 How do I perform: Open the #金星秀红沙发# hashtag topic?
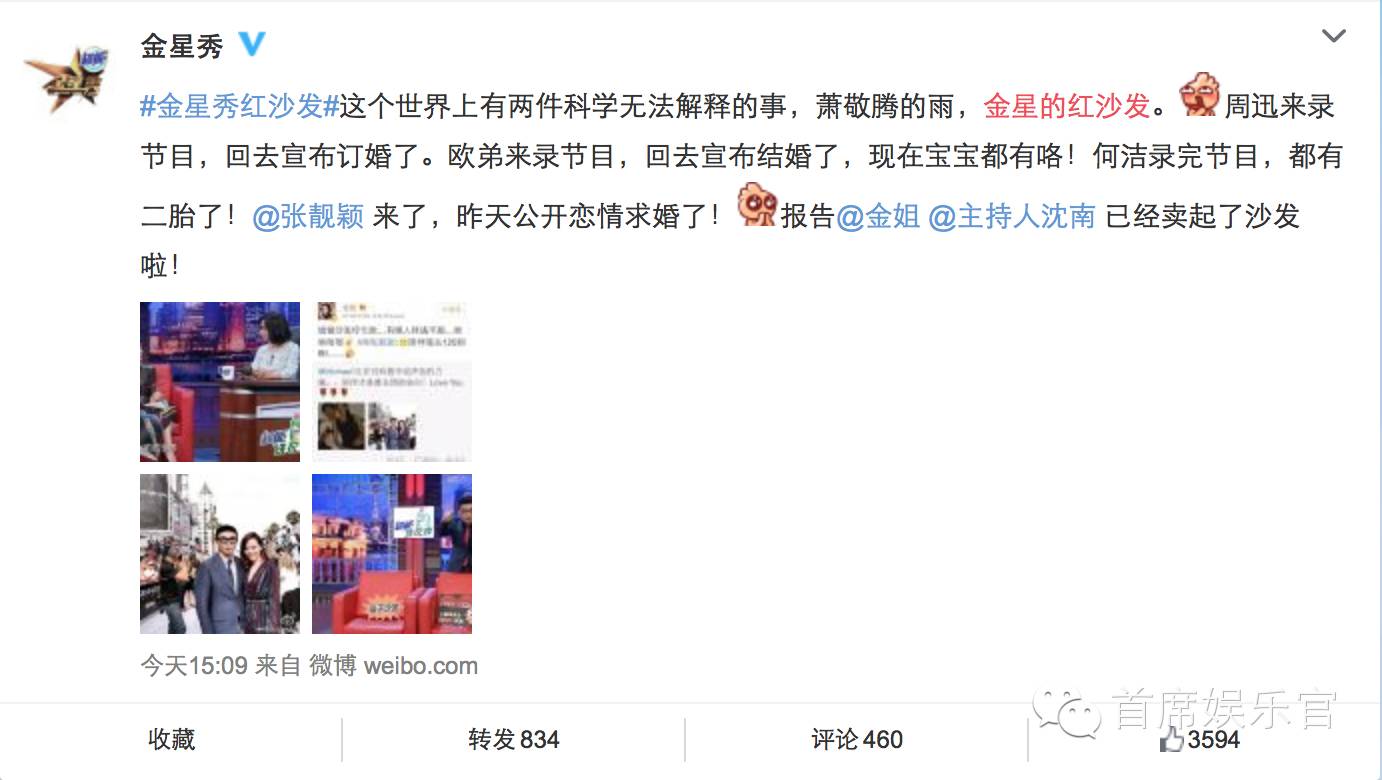240,104
